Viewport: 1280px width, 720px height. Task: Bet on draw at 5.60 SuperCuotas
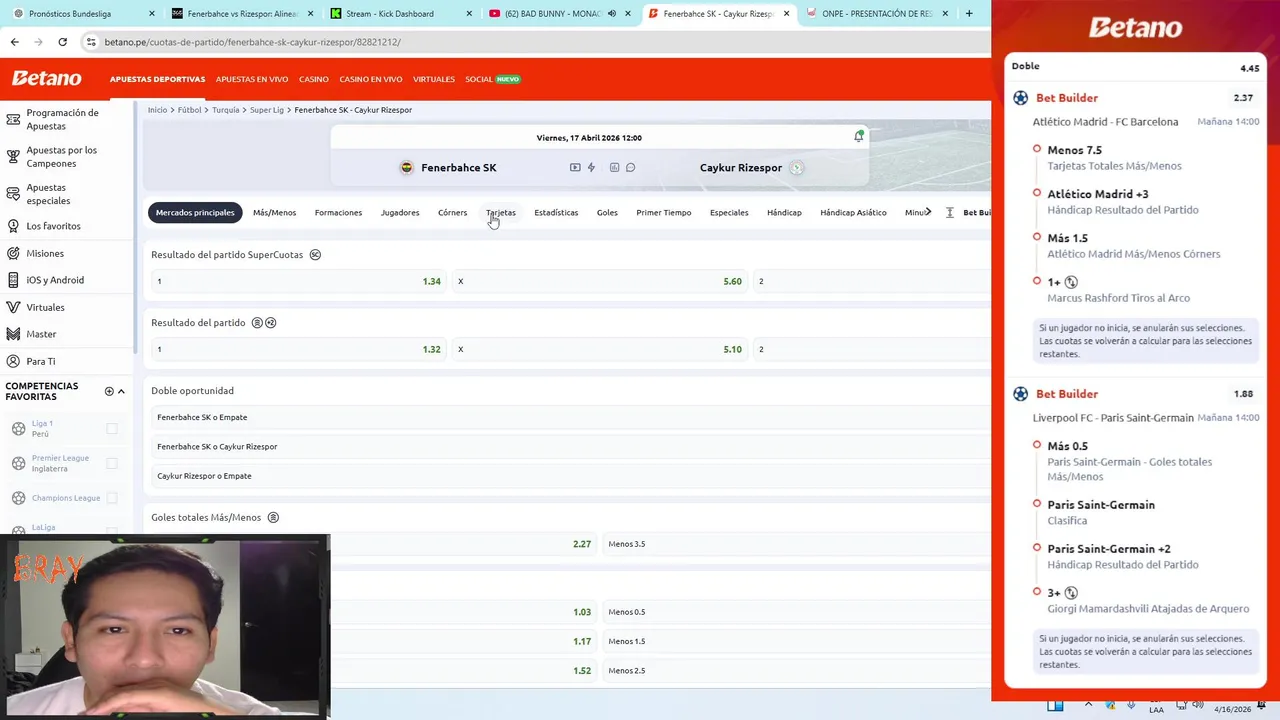tap(600, 282)
